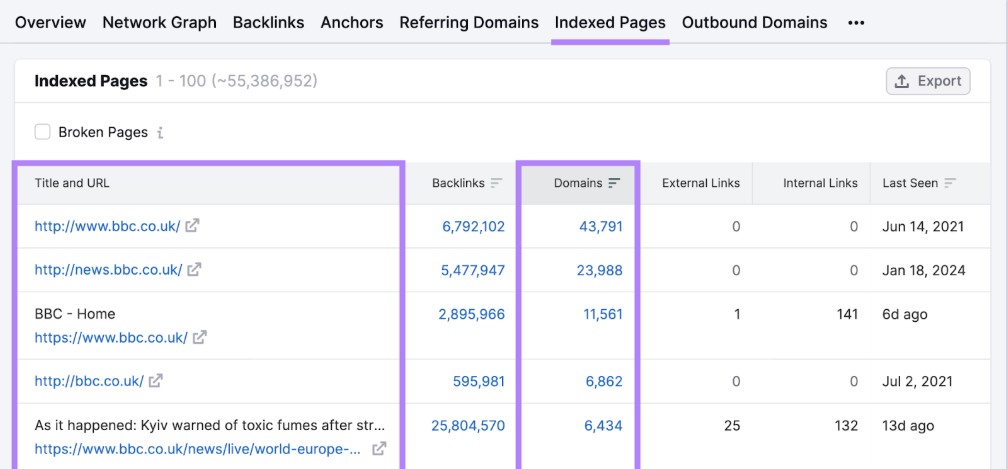Click internal links value 132
Image resolution: width=1007 pixels, height=469 pixels.
(847, 425)
